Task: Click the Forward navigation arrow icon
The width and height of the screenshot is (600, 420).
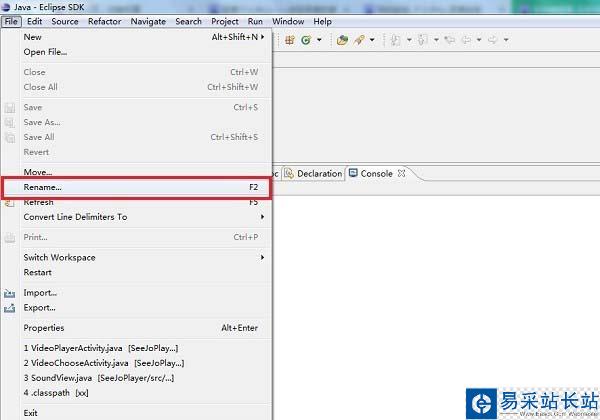Action: (493, 40)
